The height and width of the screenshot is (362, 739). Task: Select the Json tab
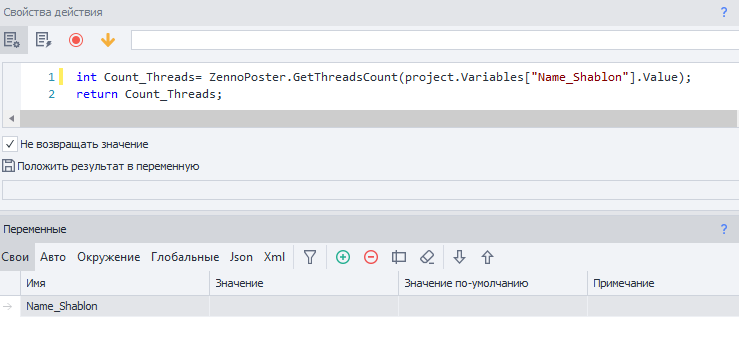point(241,257)
